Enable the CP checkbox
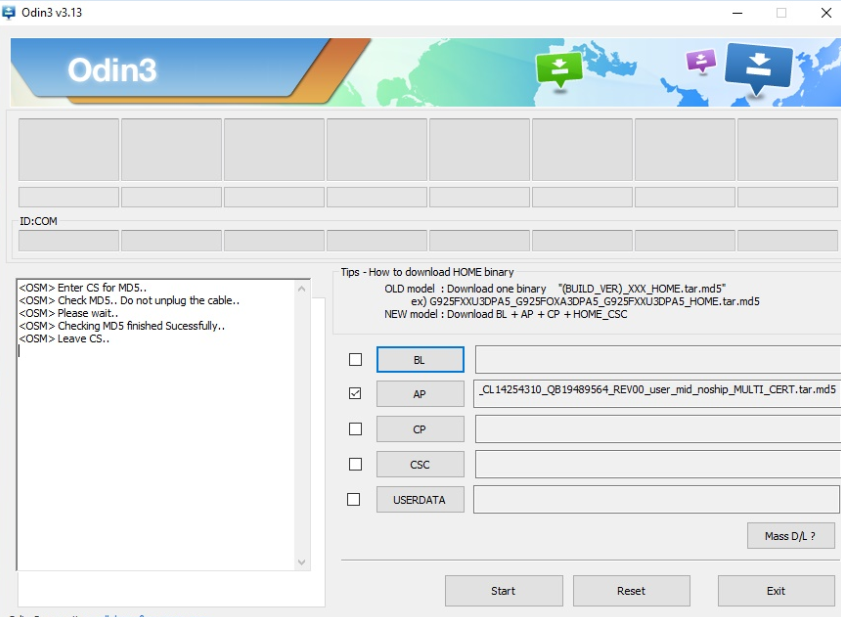 [355, 429]
